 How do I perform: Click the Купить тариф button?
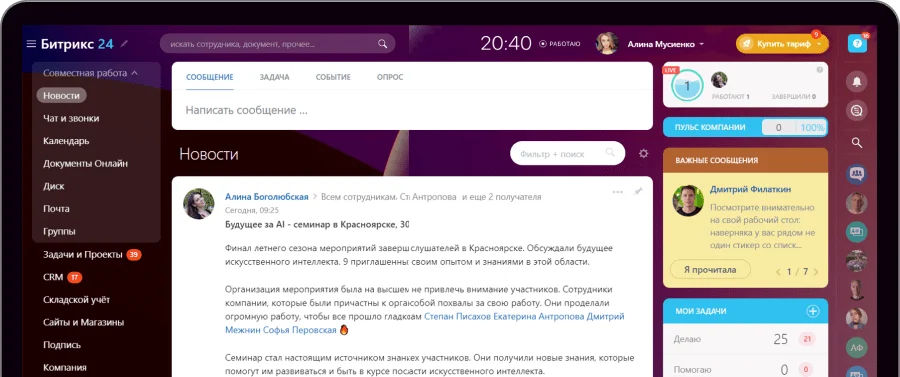pos(783,44)
